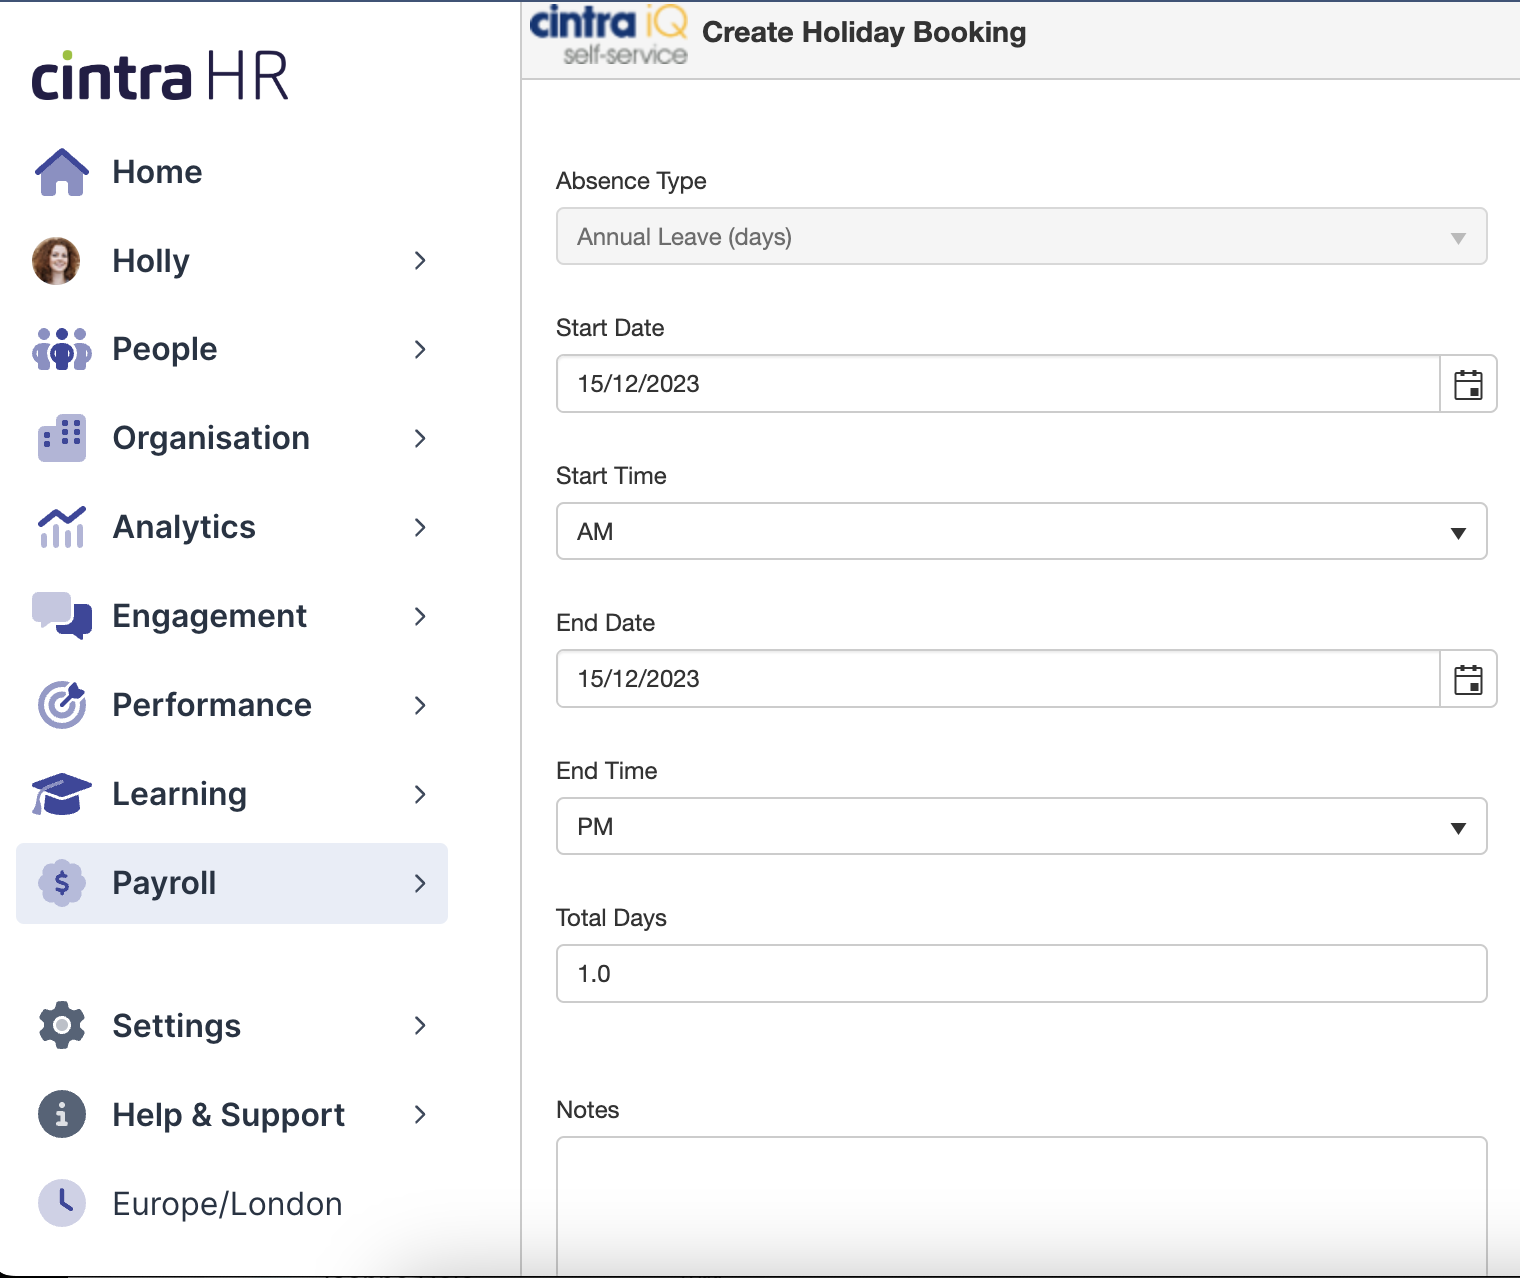Screen dimensions: 1520x1278
Task: Click Holly's profile avatar photo
Action: (56, 261)
